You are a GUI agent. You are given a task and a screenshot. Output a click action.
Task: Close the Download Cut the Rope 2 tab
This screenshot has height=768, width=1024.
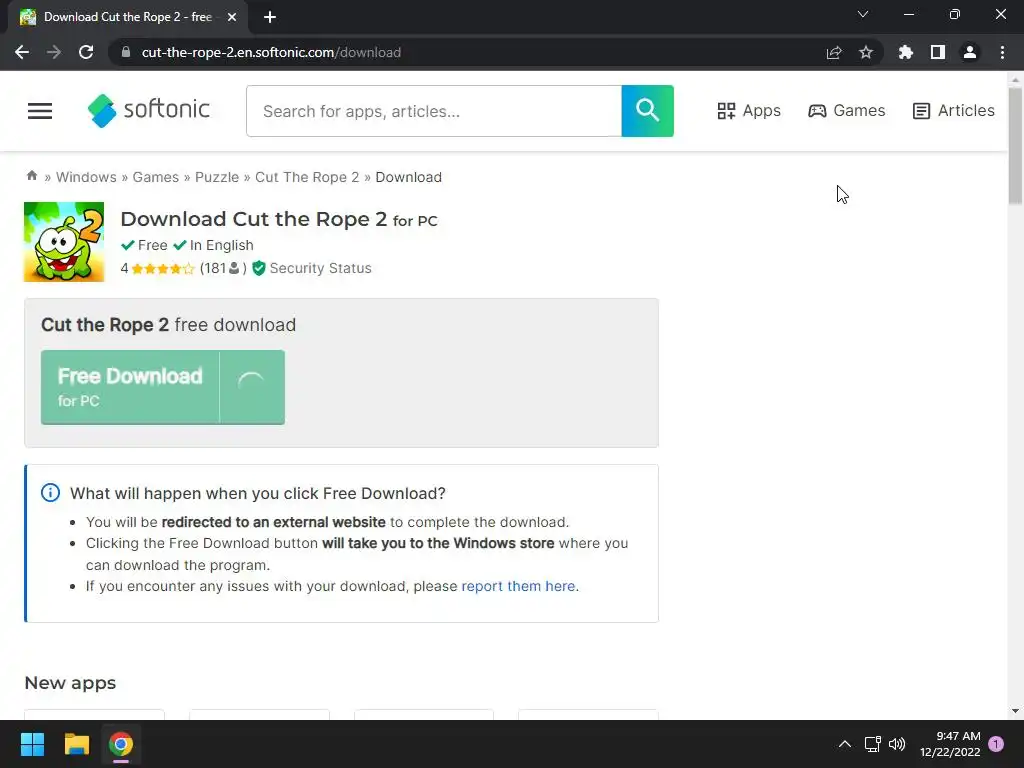[x=232, y=17]
